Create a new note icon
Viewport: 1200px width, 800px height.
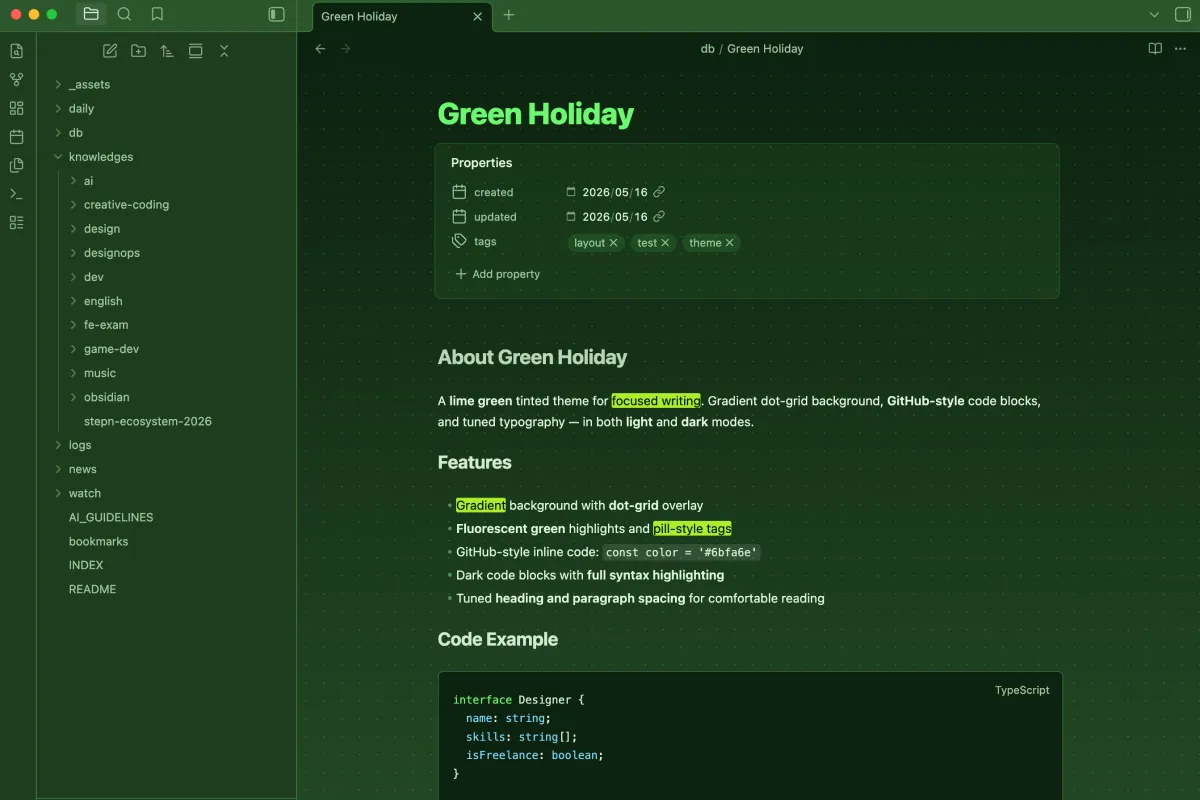click(x=110, y=51)
